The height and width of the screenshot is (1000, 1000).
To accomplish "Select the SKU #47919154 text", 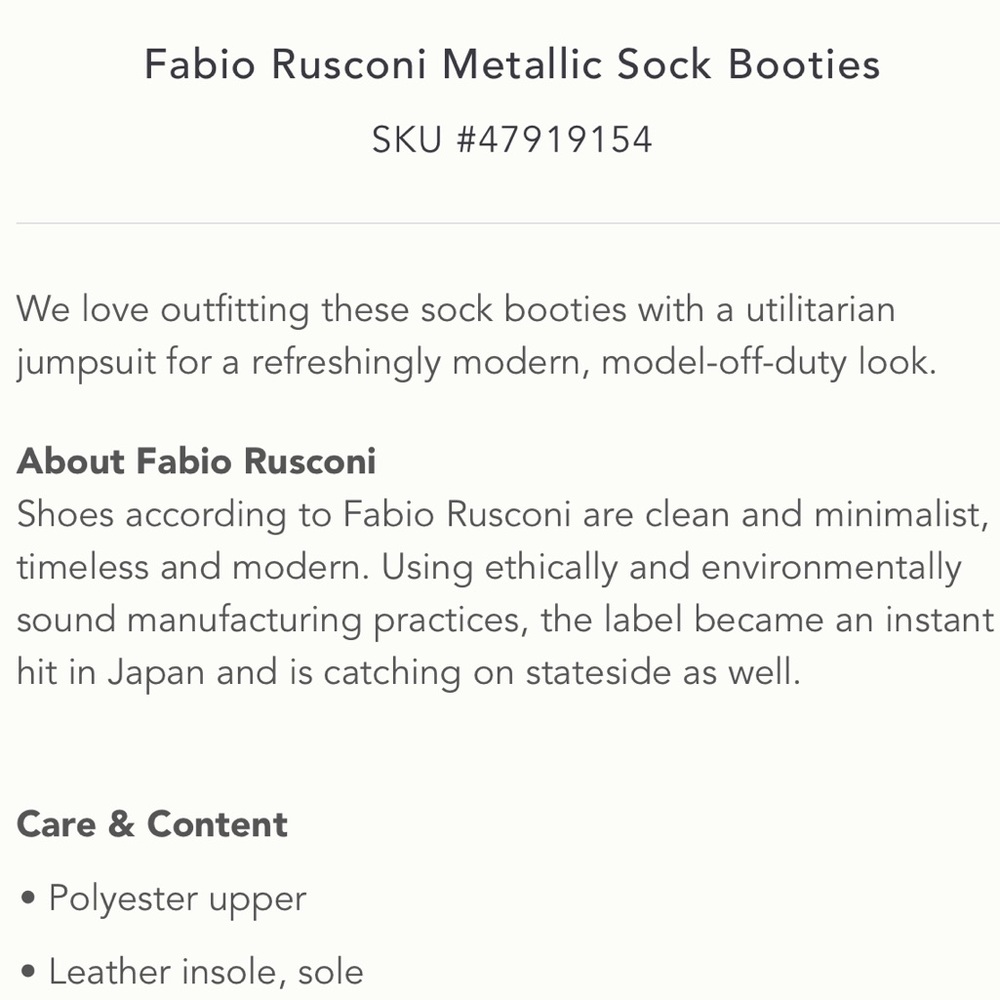I will point(512,139).
